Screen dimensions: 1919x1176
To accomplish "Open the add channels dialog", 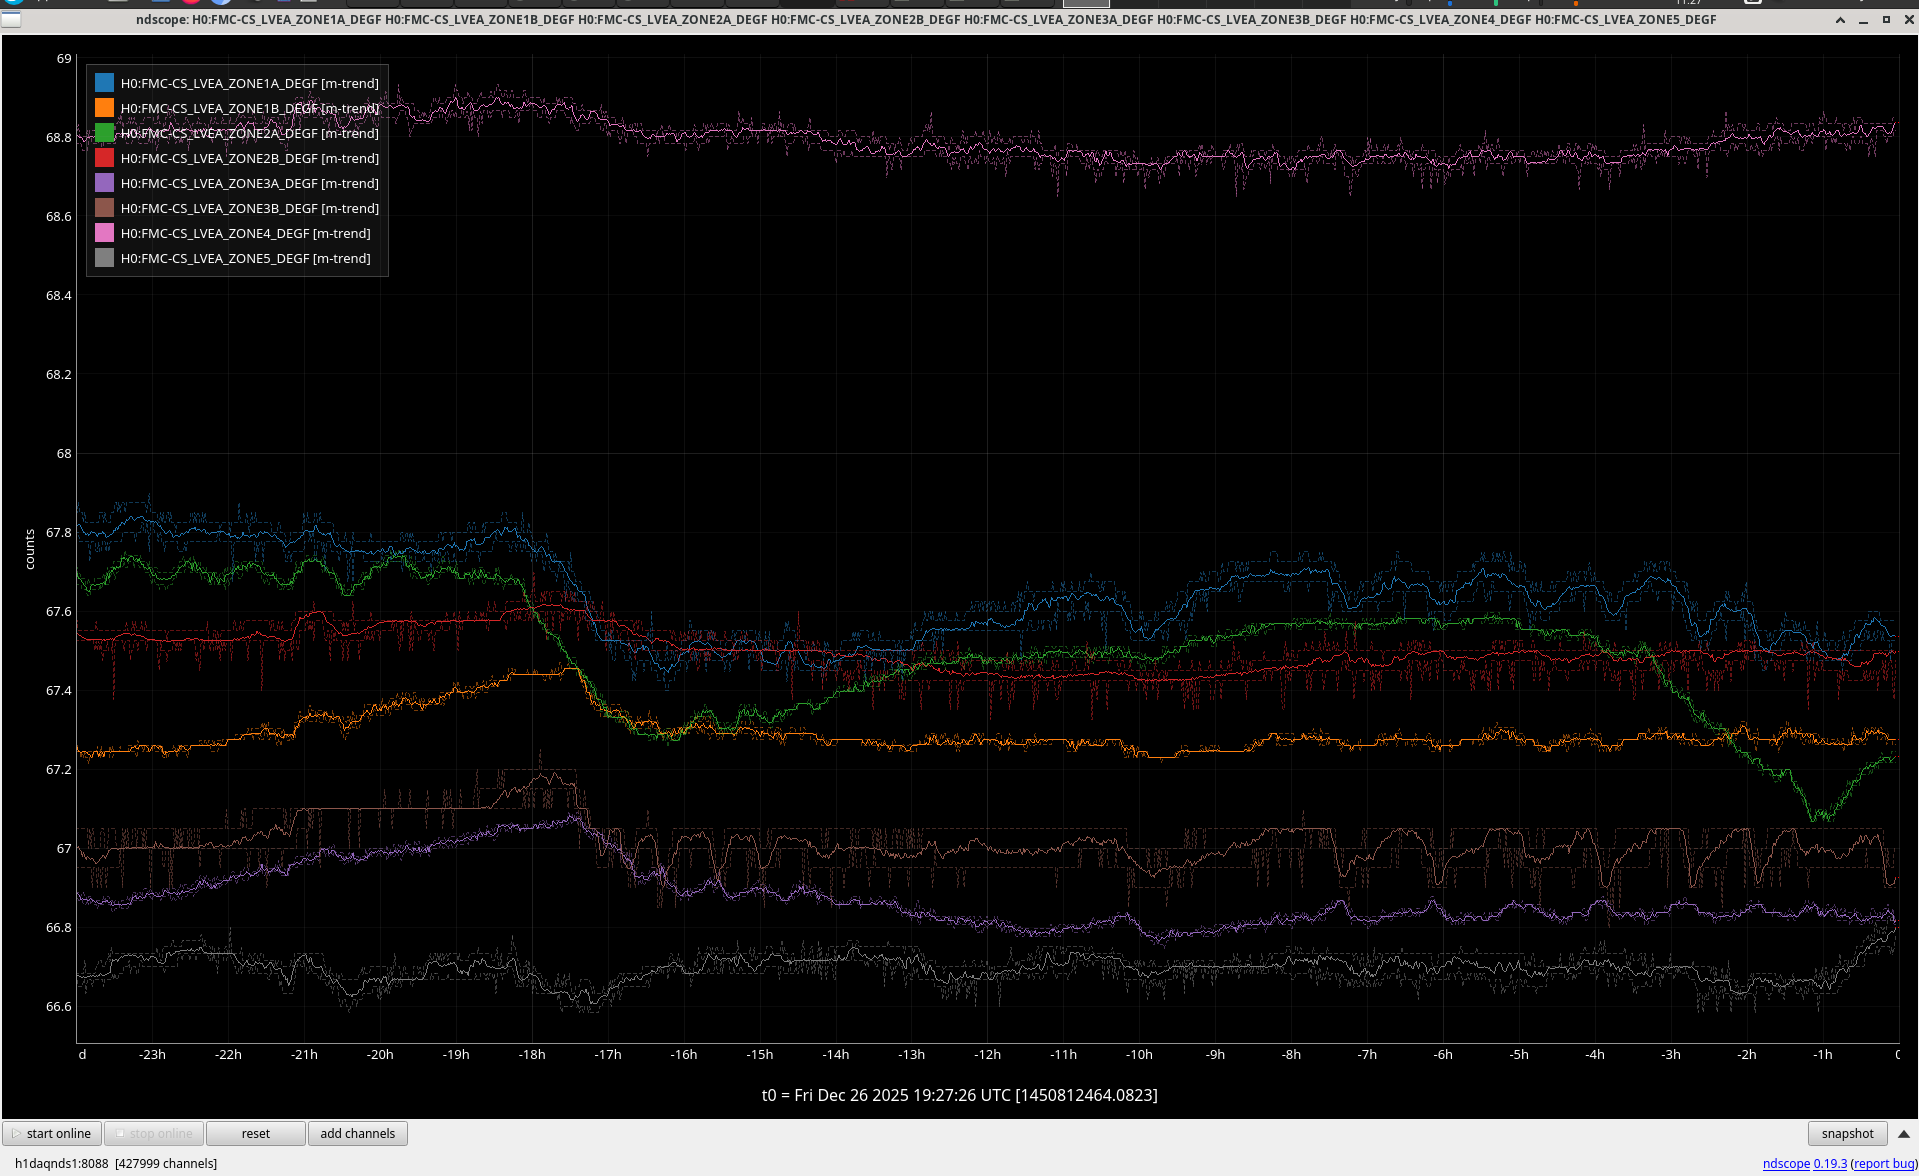I will (357, 1133).
